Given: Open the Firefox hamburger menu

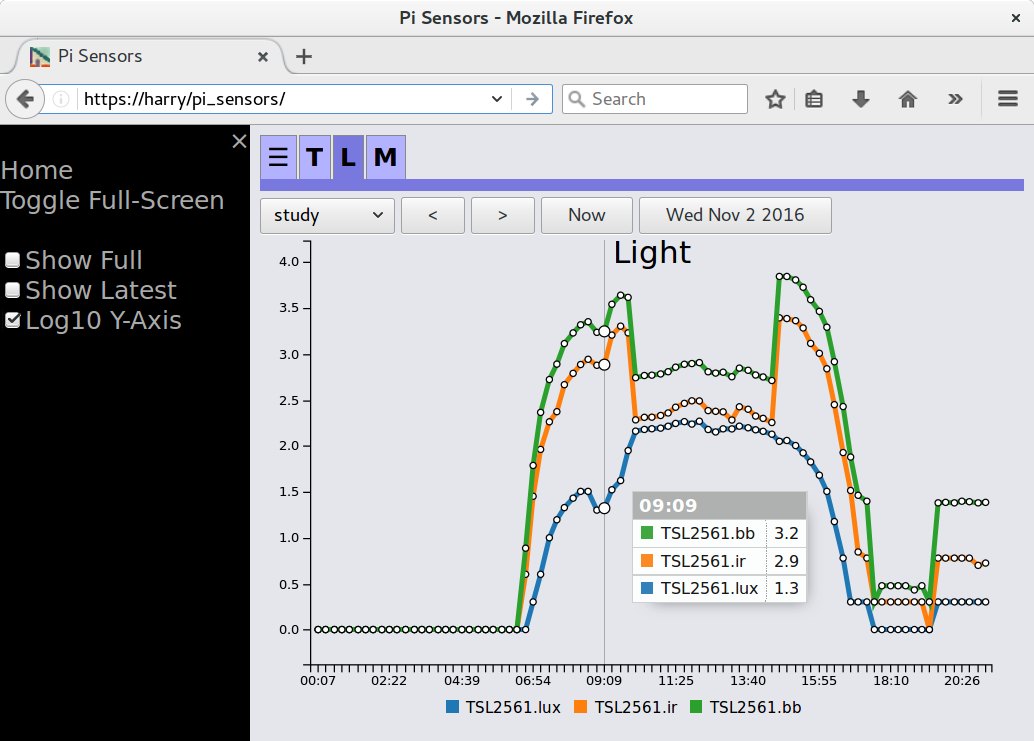Looking at the screenshot, I should [1008, 100].
